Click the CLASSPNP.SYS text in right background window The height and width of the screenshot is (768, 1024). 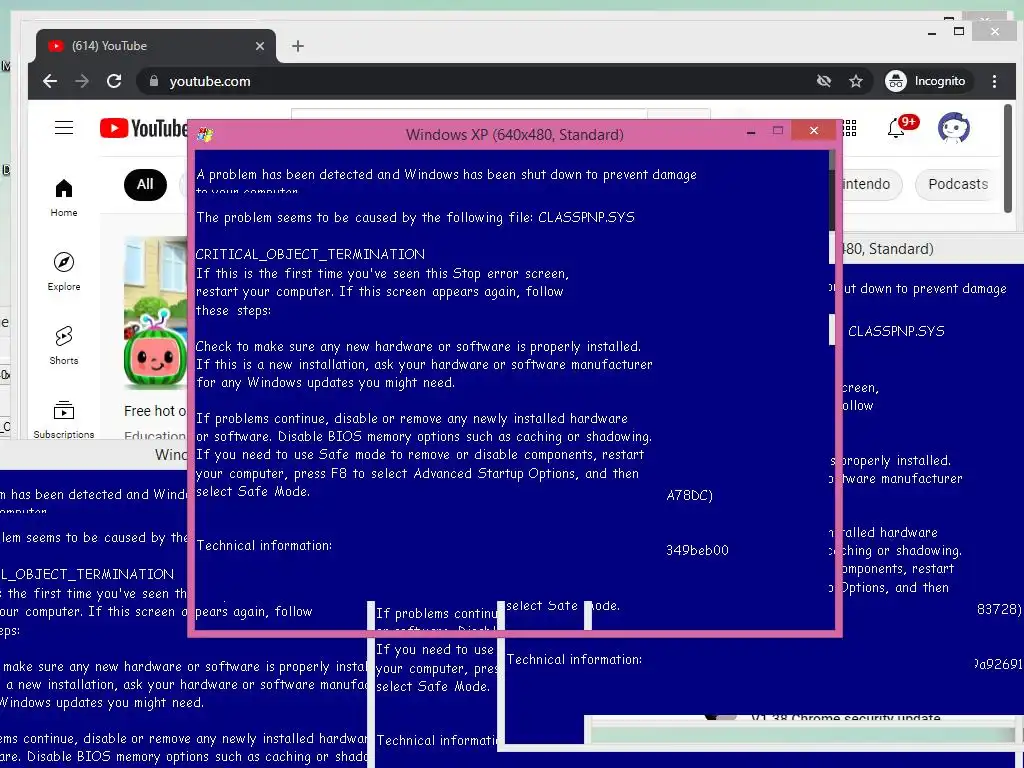pyautogui.click(x=896, y=331)
